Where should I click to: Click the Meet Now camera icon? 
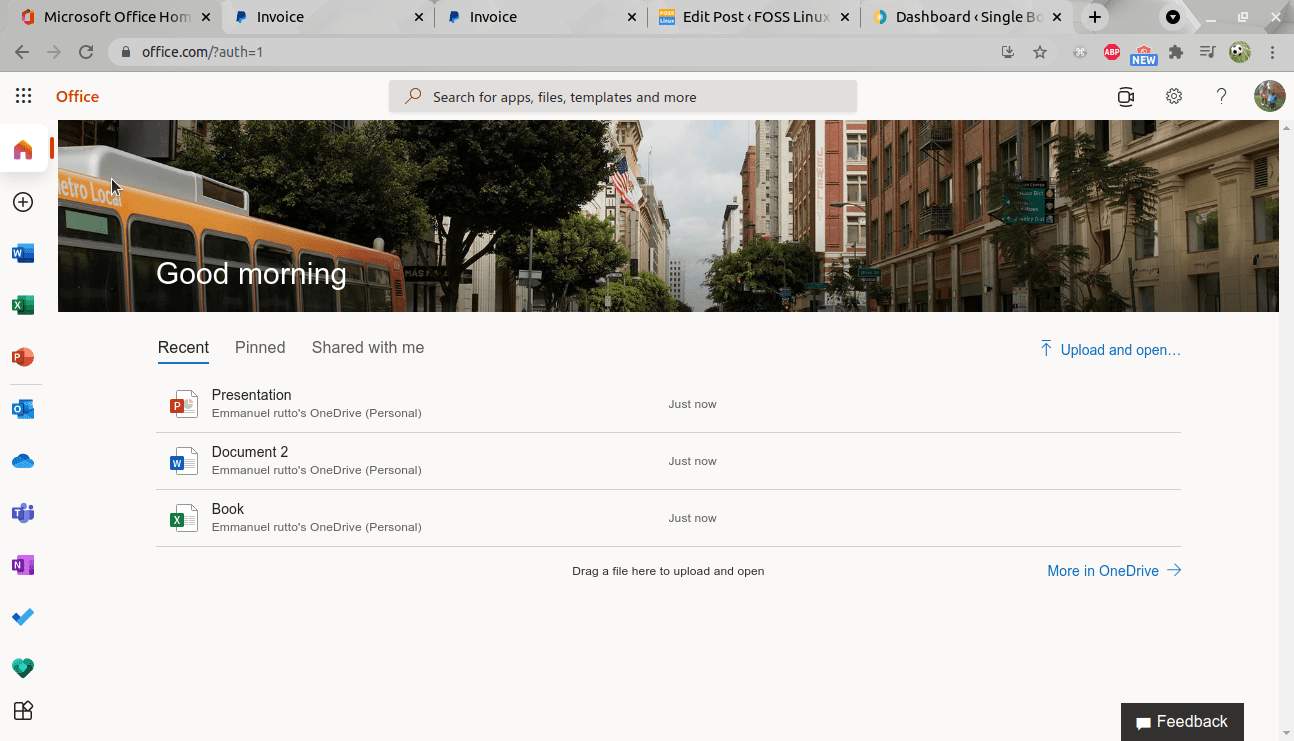[1126, 97]
